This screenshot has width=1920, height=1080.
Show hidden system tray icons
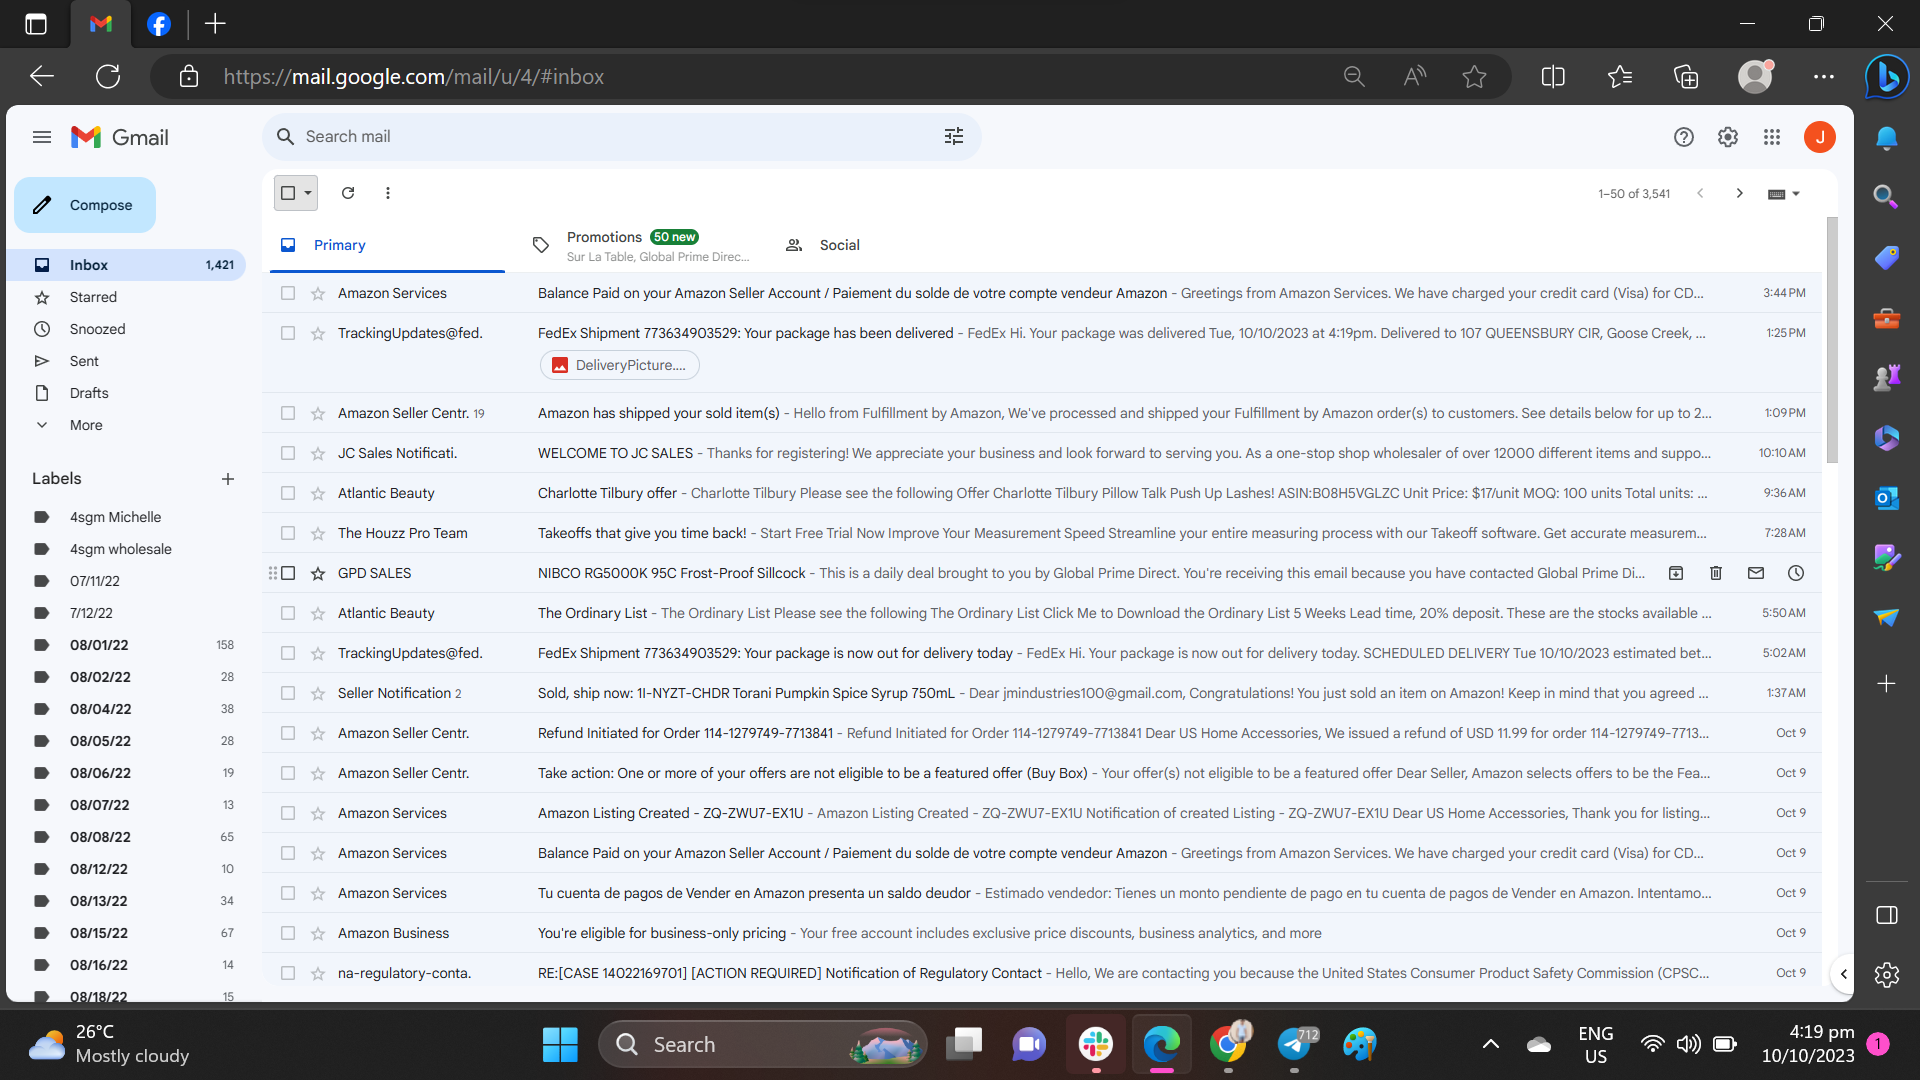tap(1490, 1044)
